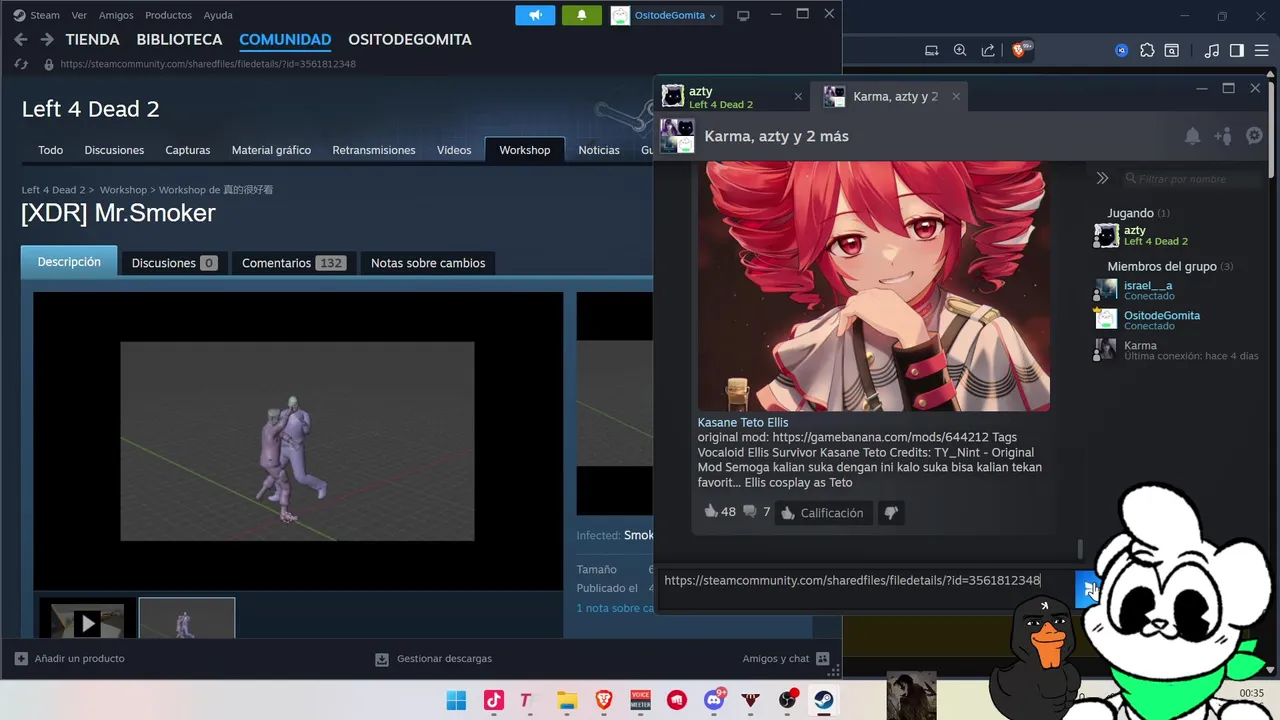Open Steam notifications bell button
The image size is (1280, 720).
[x=582, y=15]
